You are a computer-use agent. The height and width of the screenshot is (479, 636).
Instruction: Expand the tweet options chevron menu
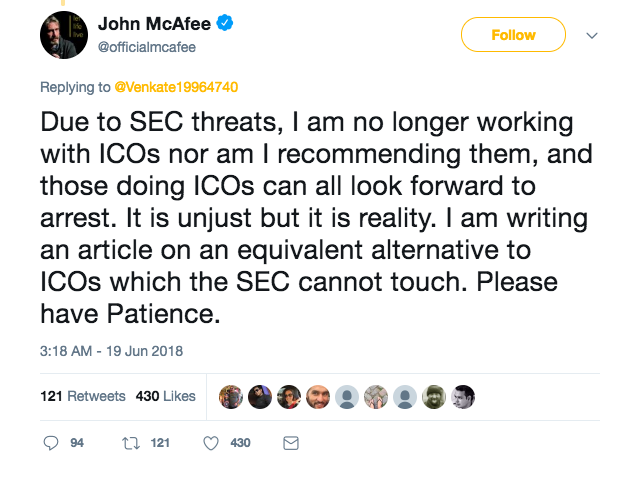[x=591, y=35]
